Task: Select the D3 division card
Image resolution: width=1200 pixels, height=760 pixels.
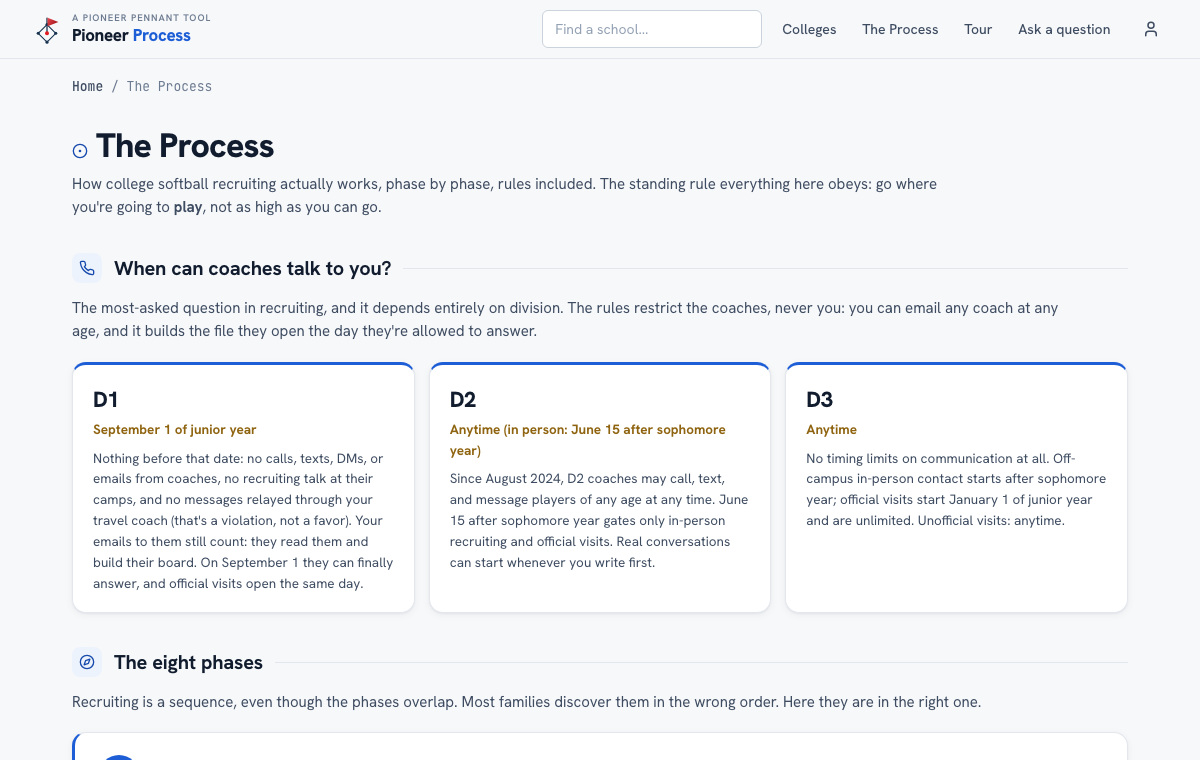Action: [x=957, y=487]
